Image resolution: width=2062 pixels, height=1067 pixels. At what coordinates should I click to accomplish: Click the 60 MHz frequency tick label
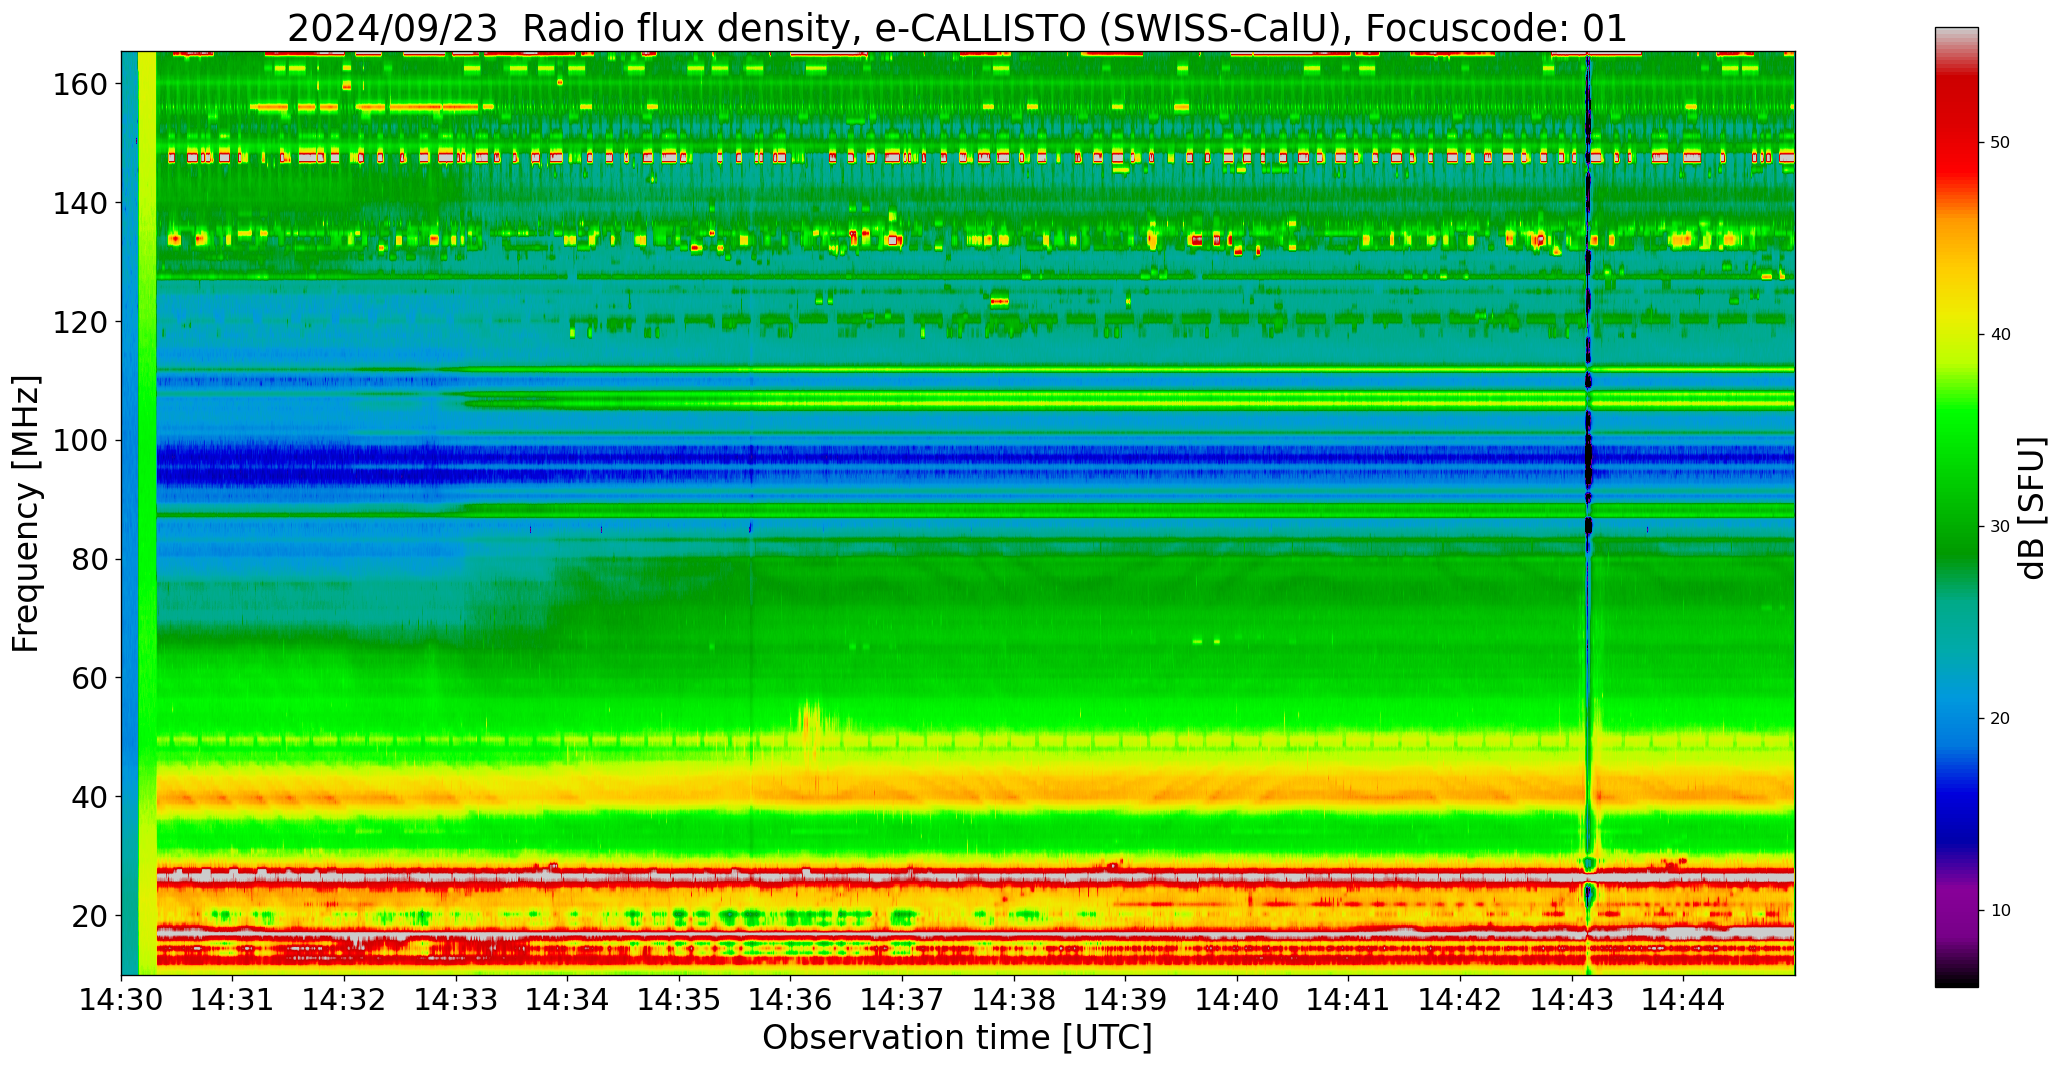[x=90, y=678]
